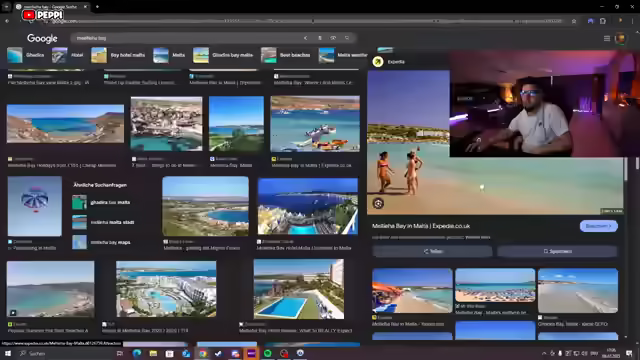Open the Windows Start menu
Viewport: 640px width, 360px height.
pos(8,353)
